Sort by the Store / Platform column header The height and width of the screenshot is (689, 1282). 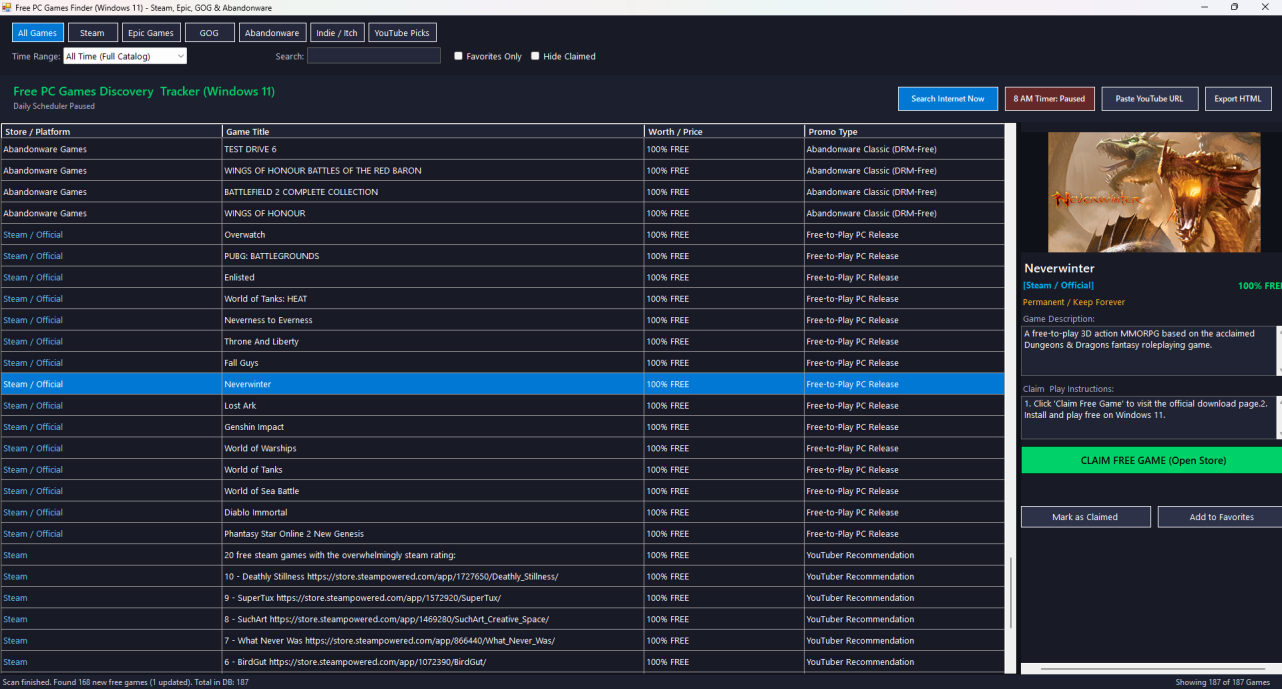pos(111,132)
